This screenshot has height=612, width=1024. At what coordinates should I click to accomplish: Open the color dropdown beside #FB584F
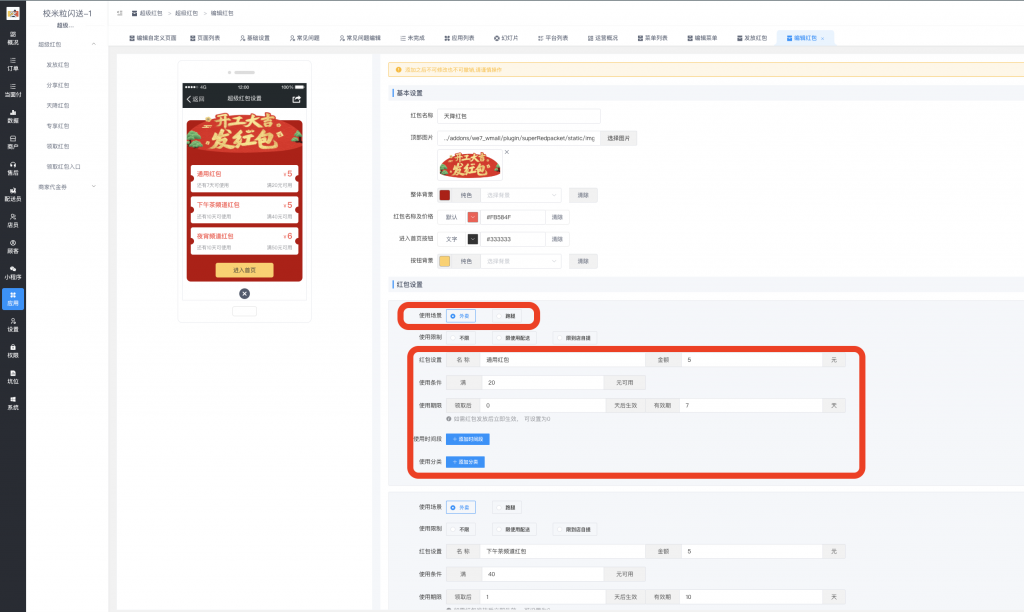click(x=472, y=217)
